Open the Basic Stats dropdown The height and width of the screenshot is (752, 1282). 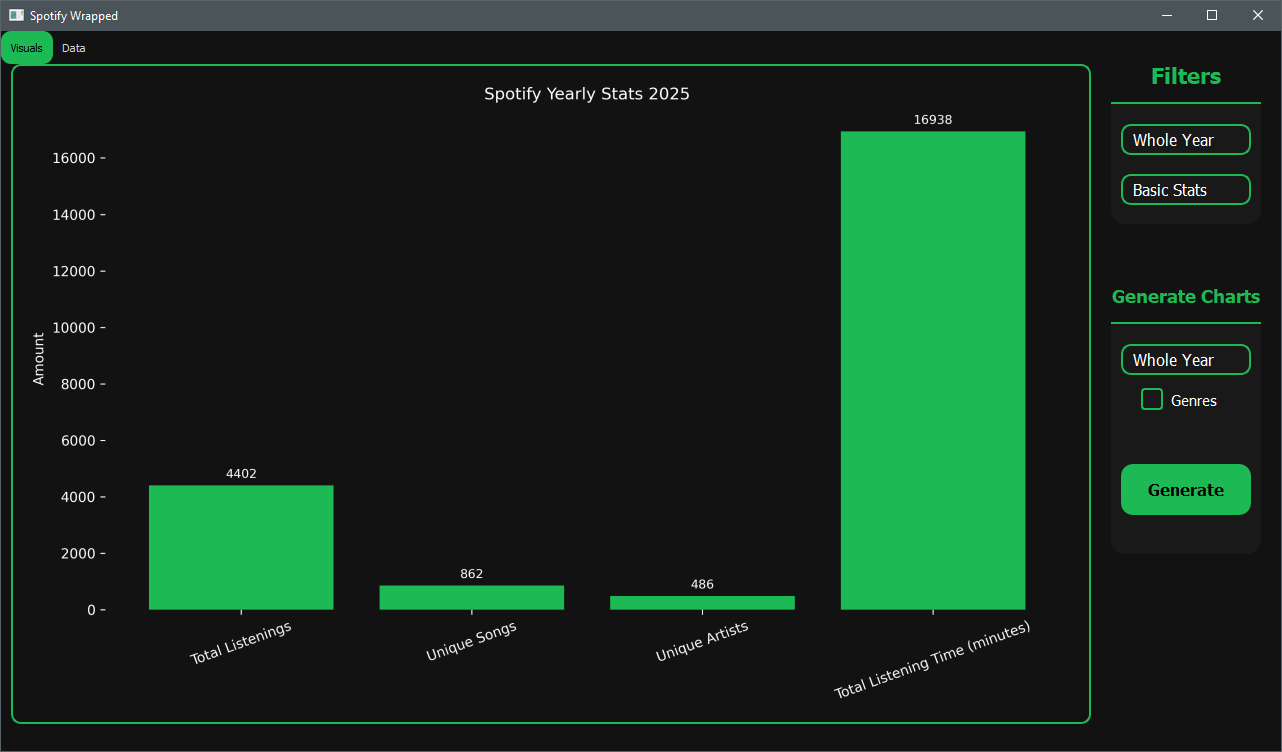tap(1186, 190)
